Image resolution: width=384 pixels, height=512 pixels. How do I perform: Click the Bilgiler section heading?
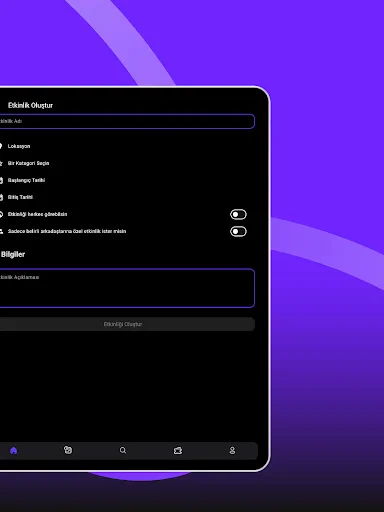pos(13,254)
